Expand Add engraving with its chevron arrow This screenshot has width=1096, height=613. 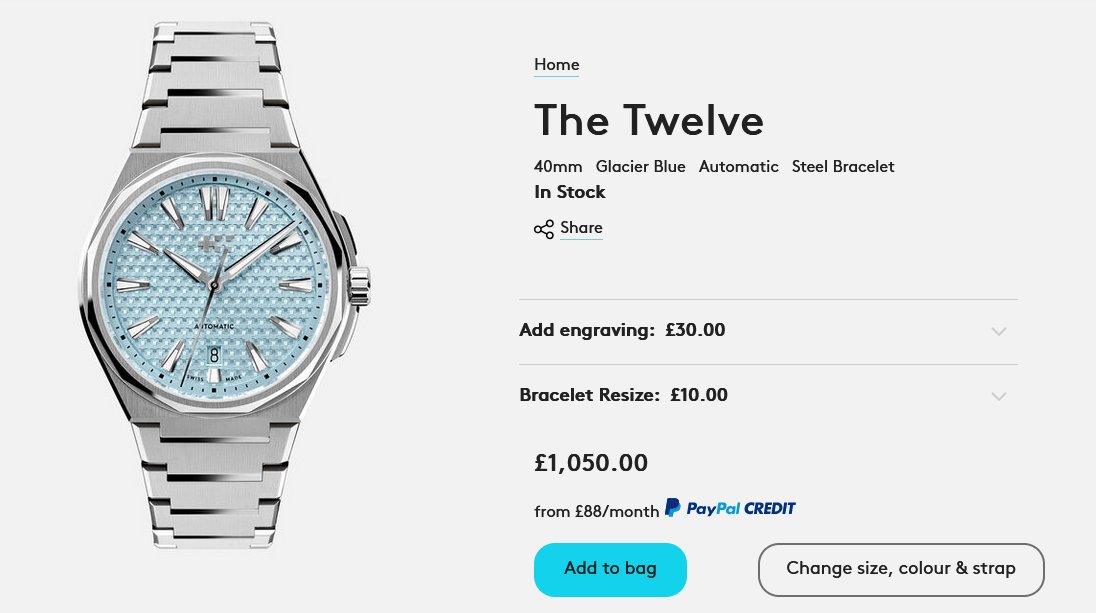click(998, 331)
